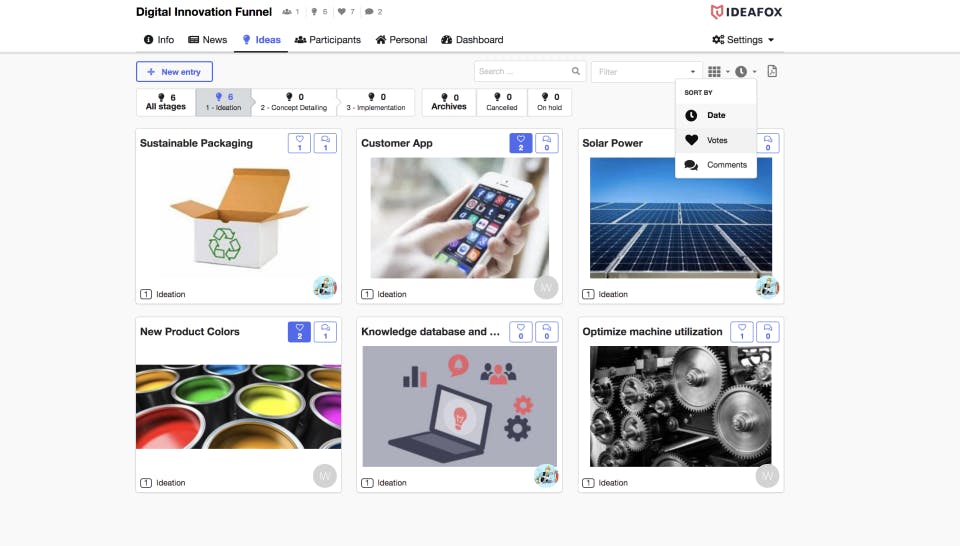Screen dimensions: 960x546
Task: Open comments on Sustainable Packaging
Action: [325, 143]
